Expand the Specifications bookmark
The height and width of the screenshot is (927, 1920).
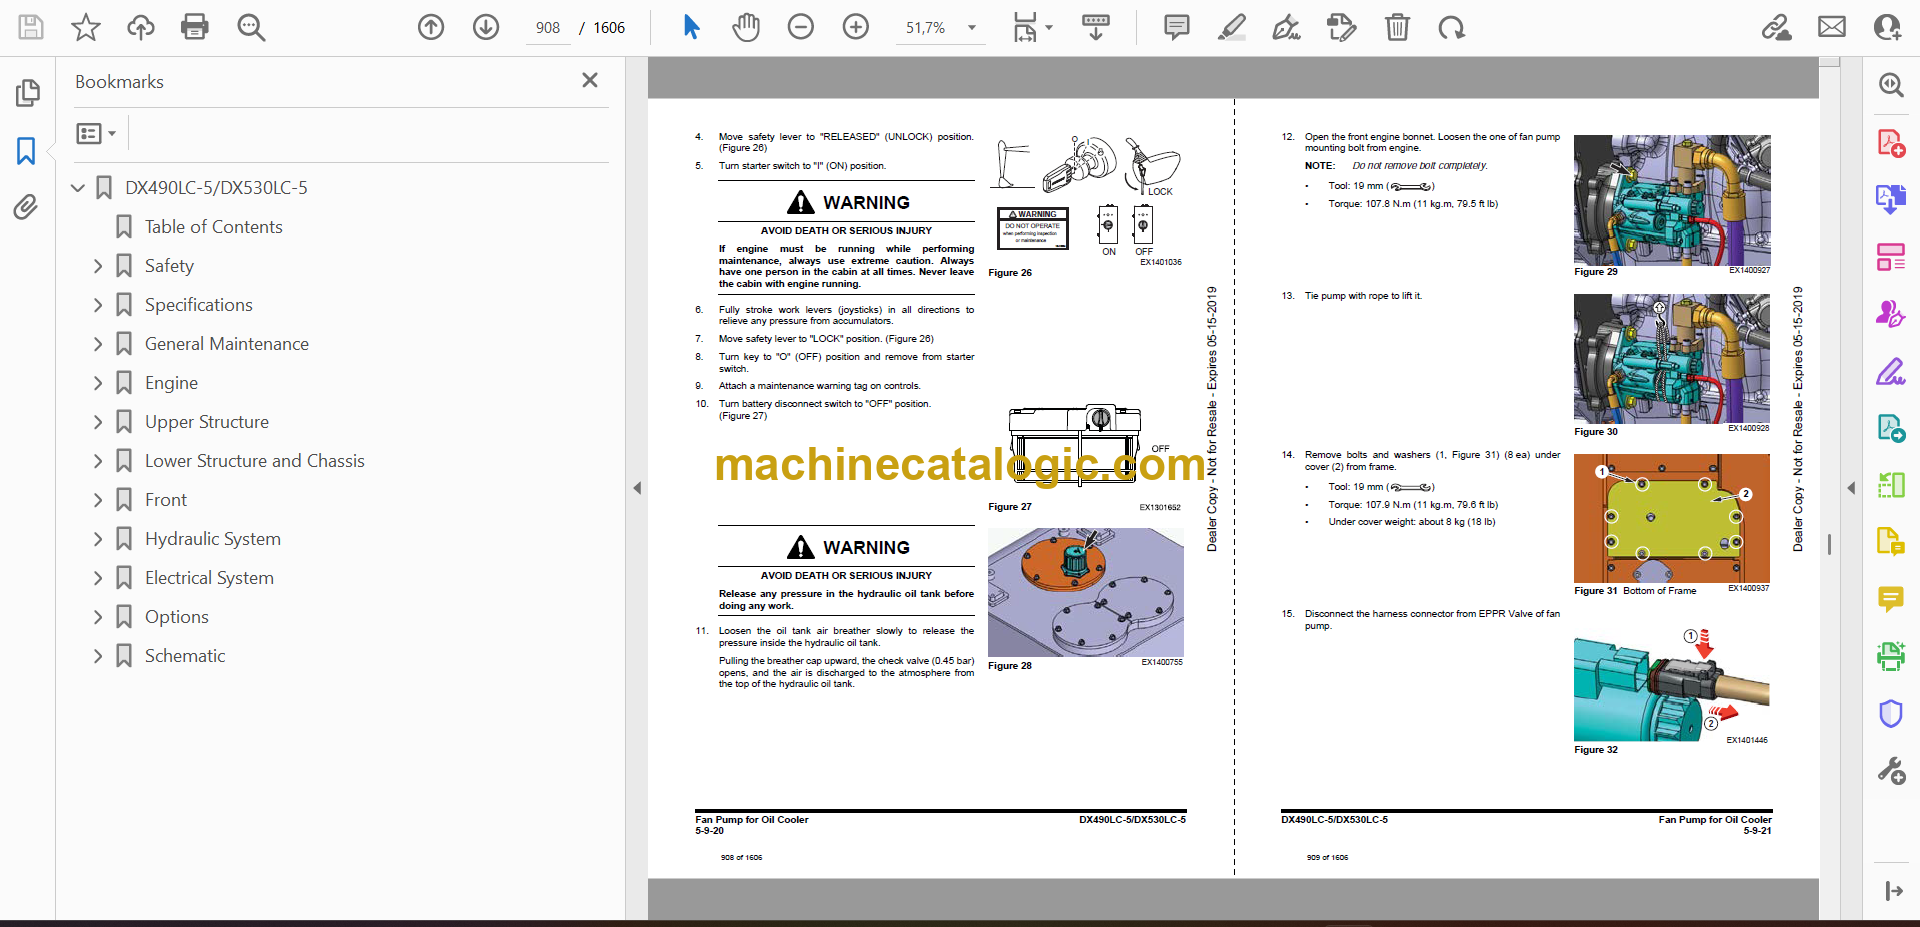point(98,305)
